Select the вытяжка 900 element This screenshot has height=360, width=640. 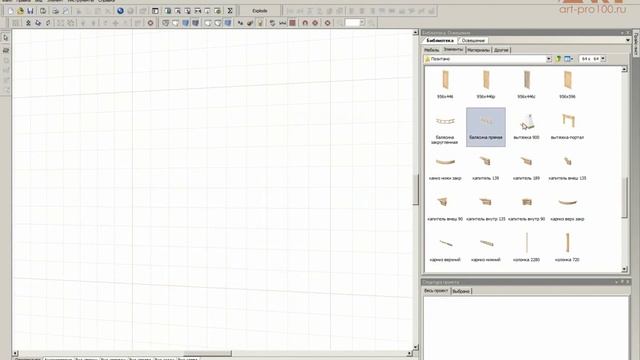(x=527, y=127)
